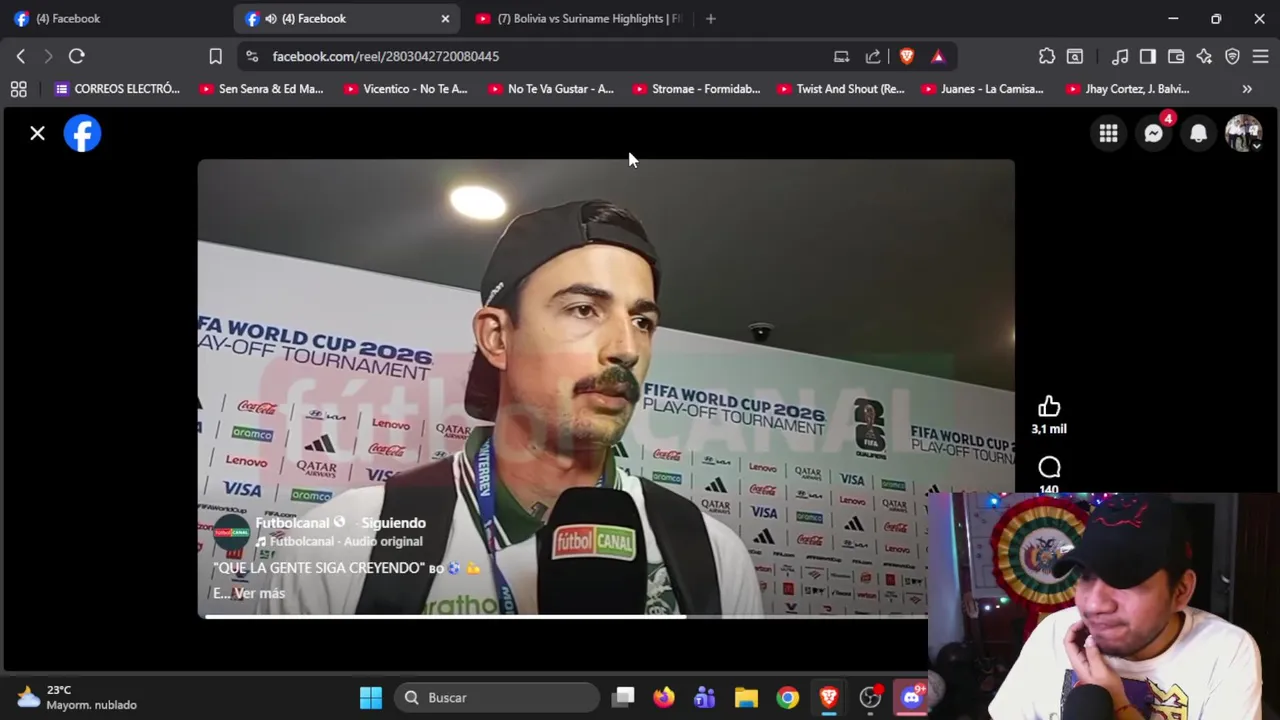The image size is (1280, 720).
Task: Click the taskbar Buscar search box
Action: coord(496,697)
